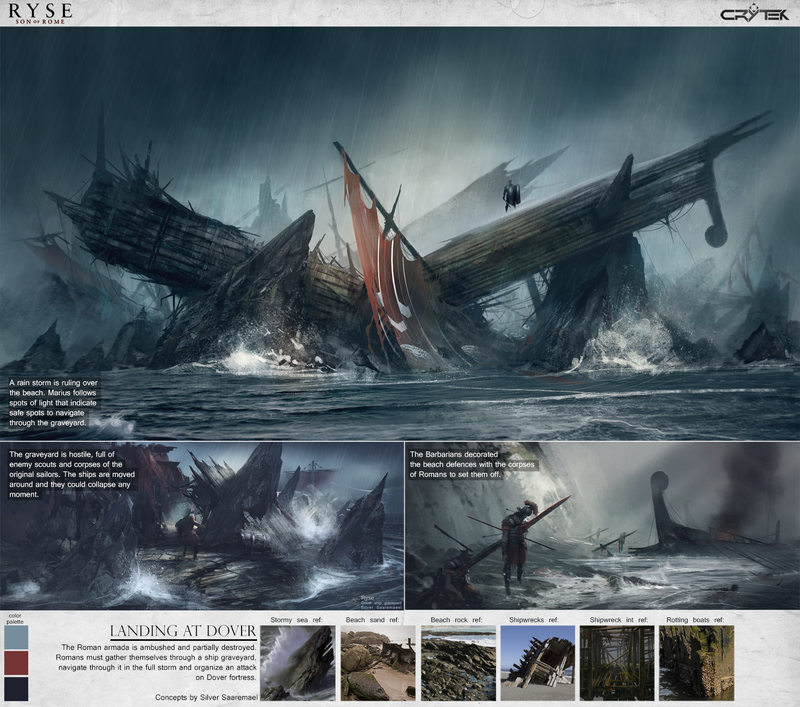Click the 'Beach sand ref:' label

pyautogui.click(x=372, y=620)
